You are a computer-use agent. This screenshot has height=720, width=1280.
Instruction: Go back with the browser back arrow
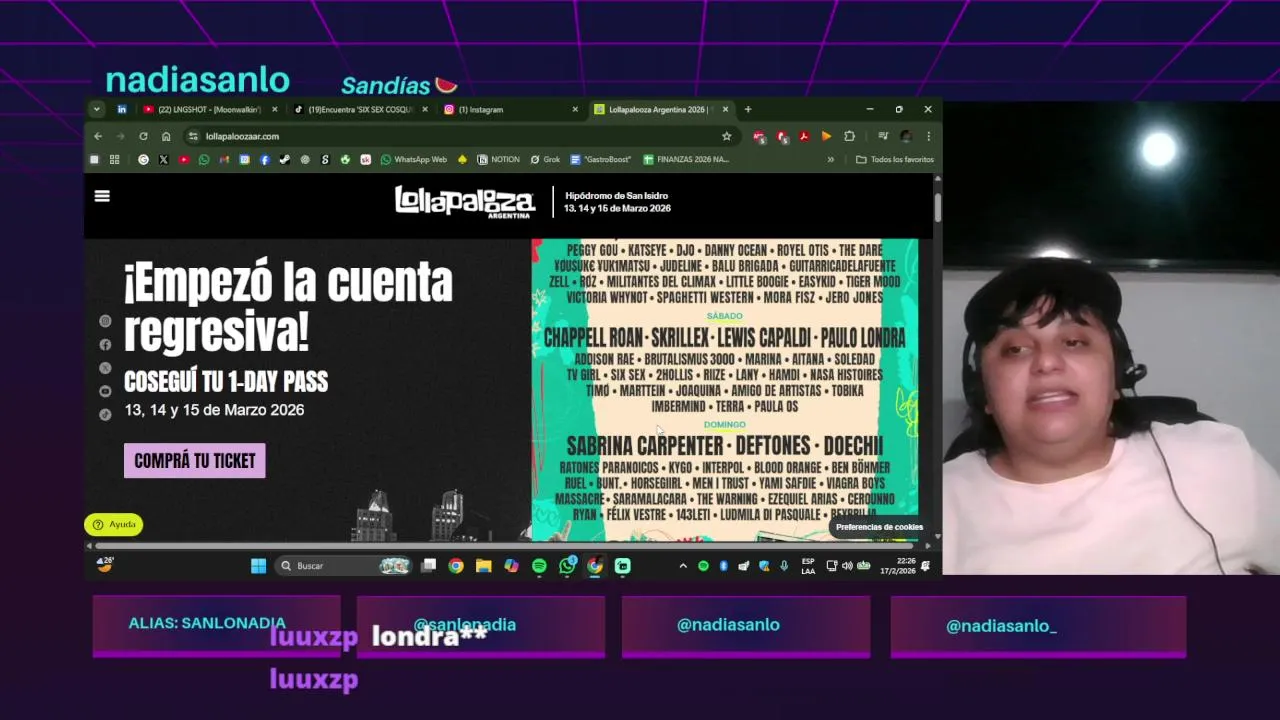[98, 136]
